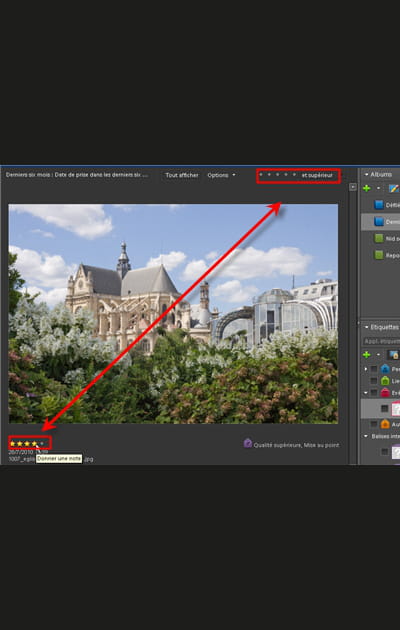Click the fifth star in rating filter

tap(294, 175)
